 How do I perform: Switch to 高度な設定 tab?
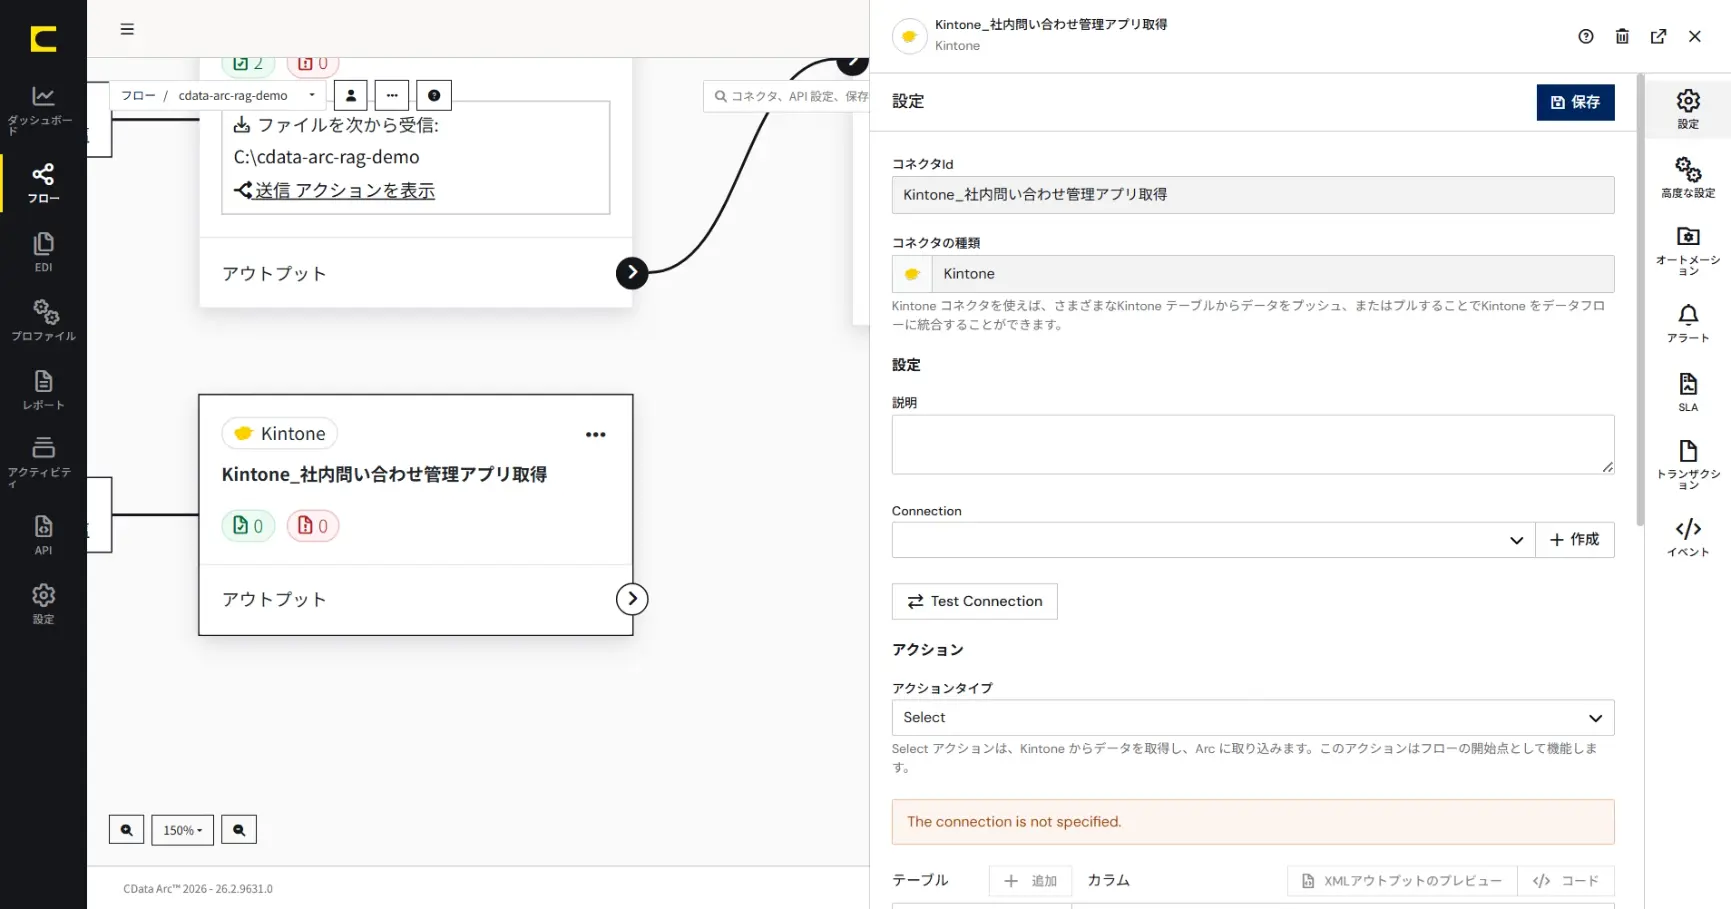tap(1688, 177)
